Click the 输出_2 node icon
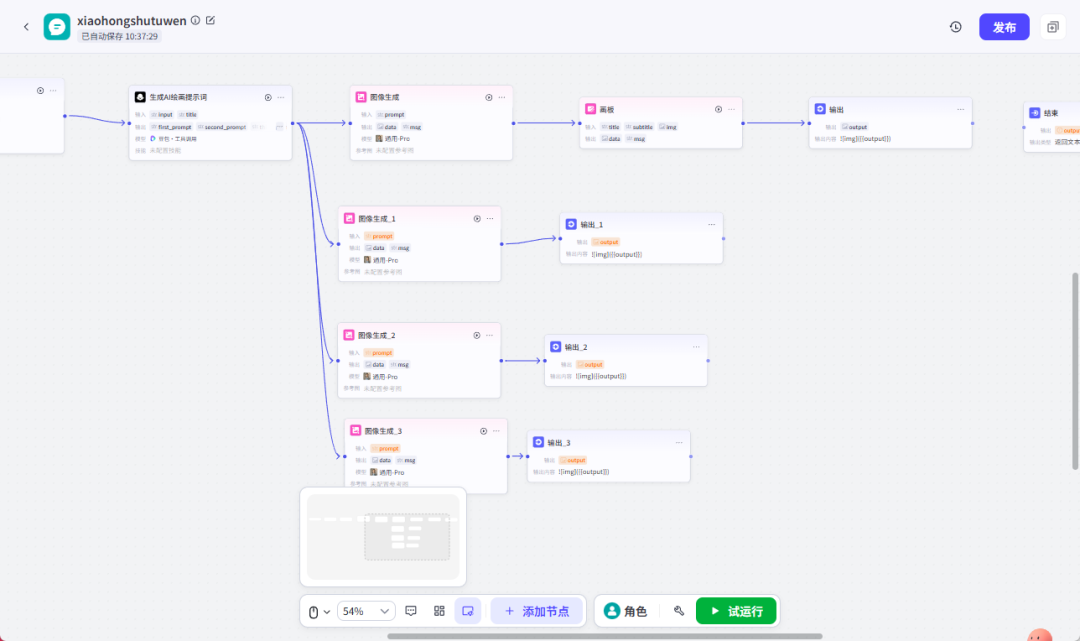Image resolution: width=1080 pixels, height=641 pixels. tap(555, 346)
